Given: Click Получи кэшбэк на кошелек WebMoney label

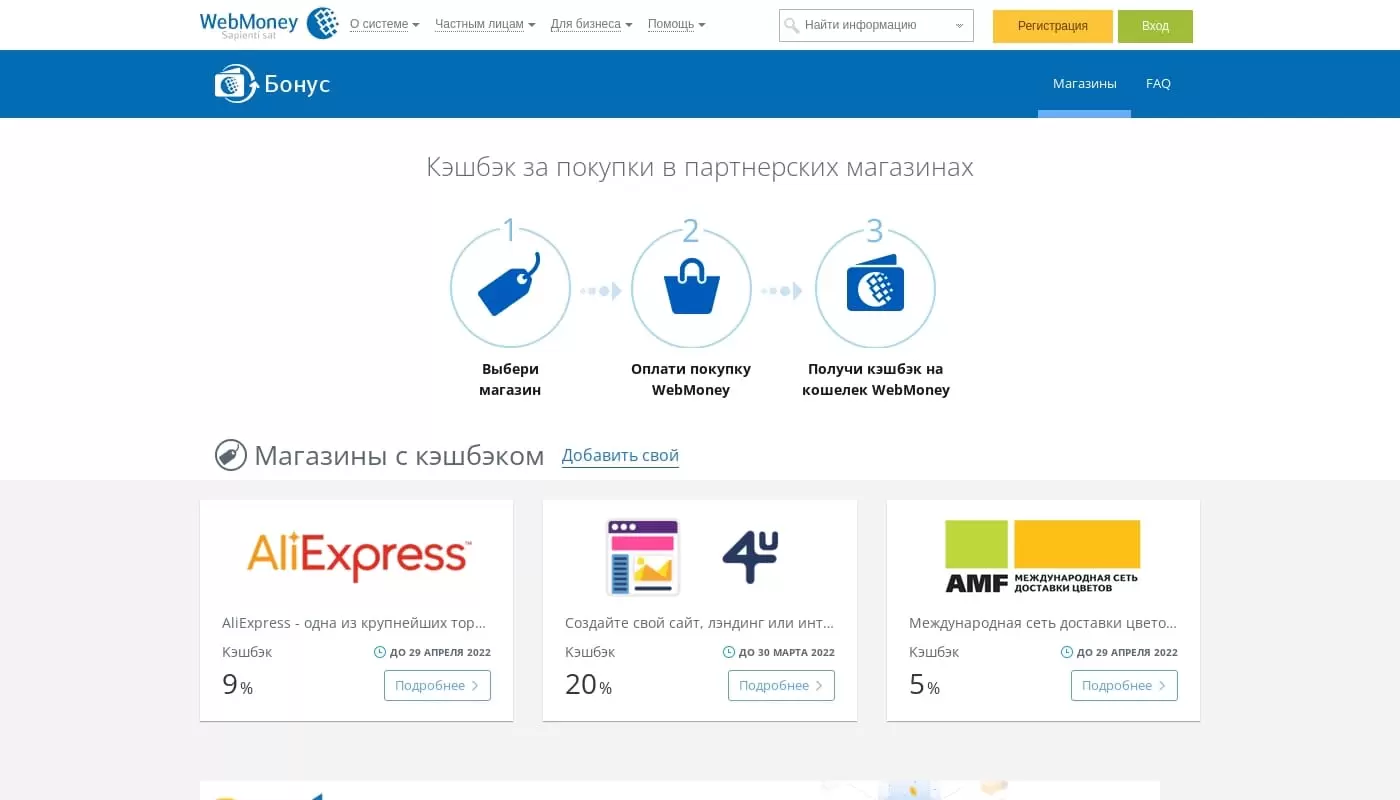Looking at the screenshot, I should tap(876, 379).
